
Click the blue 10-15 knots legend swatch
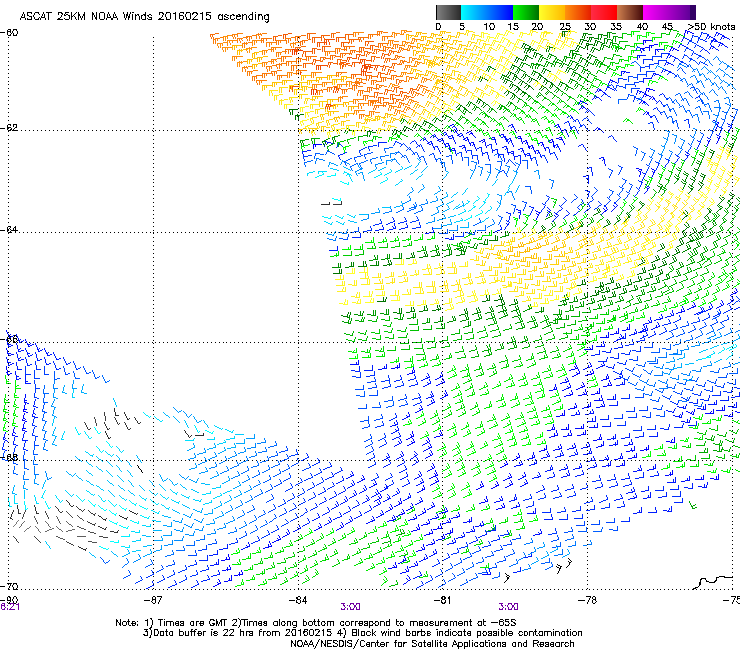coord(500,12)
